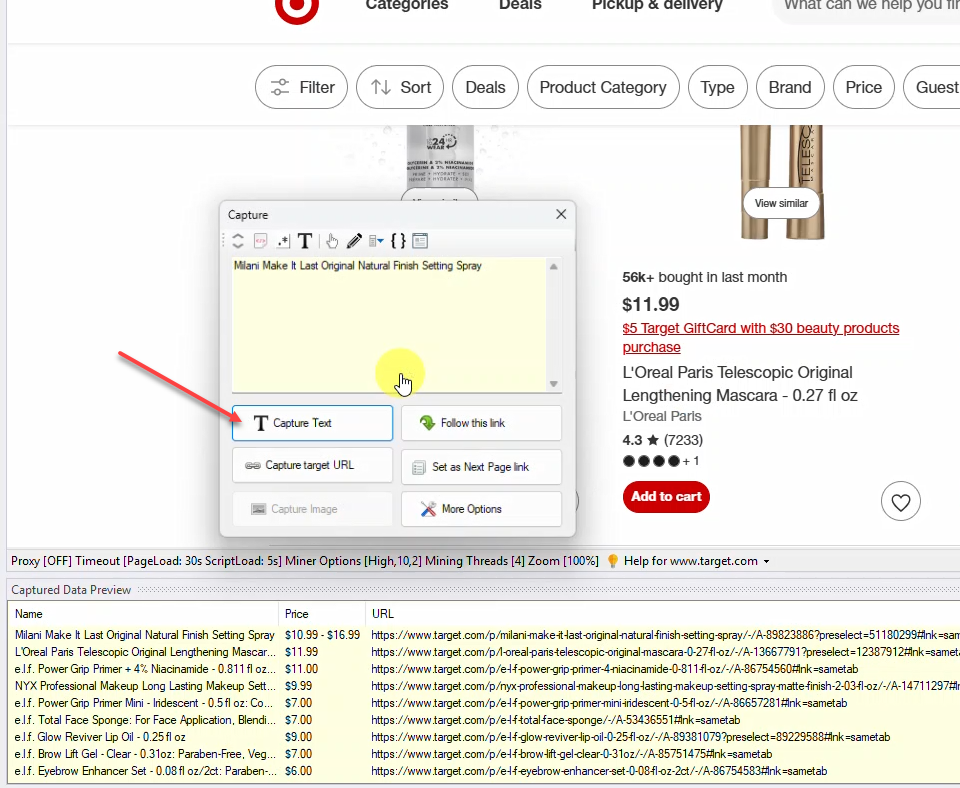Select the e.l.f. Brow Lift Gel row
The height and width of the screenshot is (788, 960).
point(484,754)
